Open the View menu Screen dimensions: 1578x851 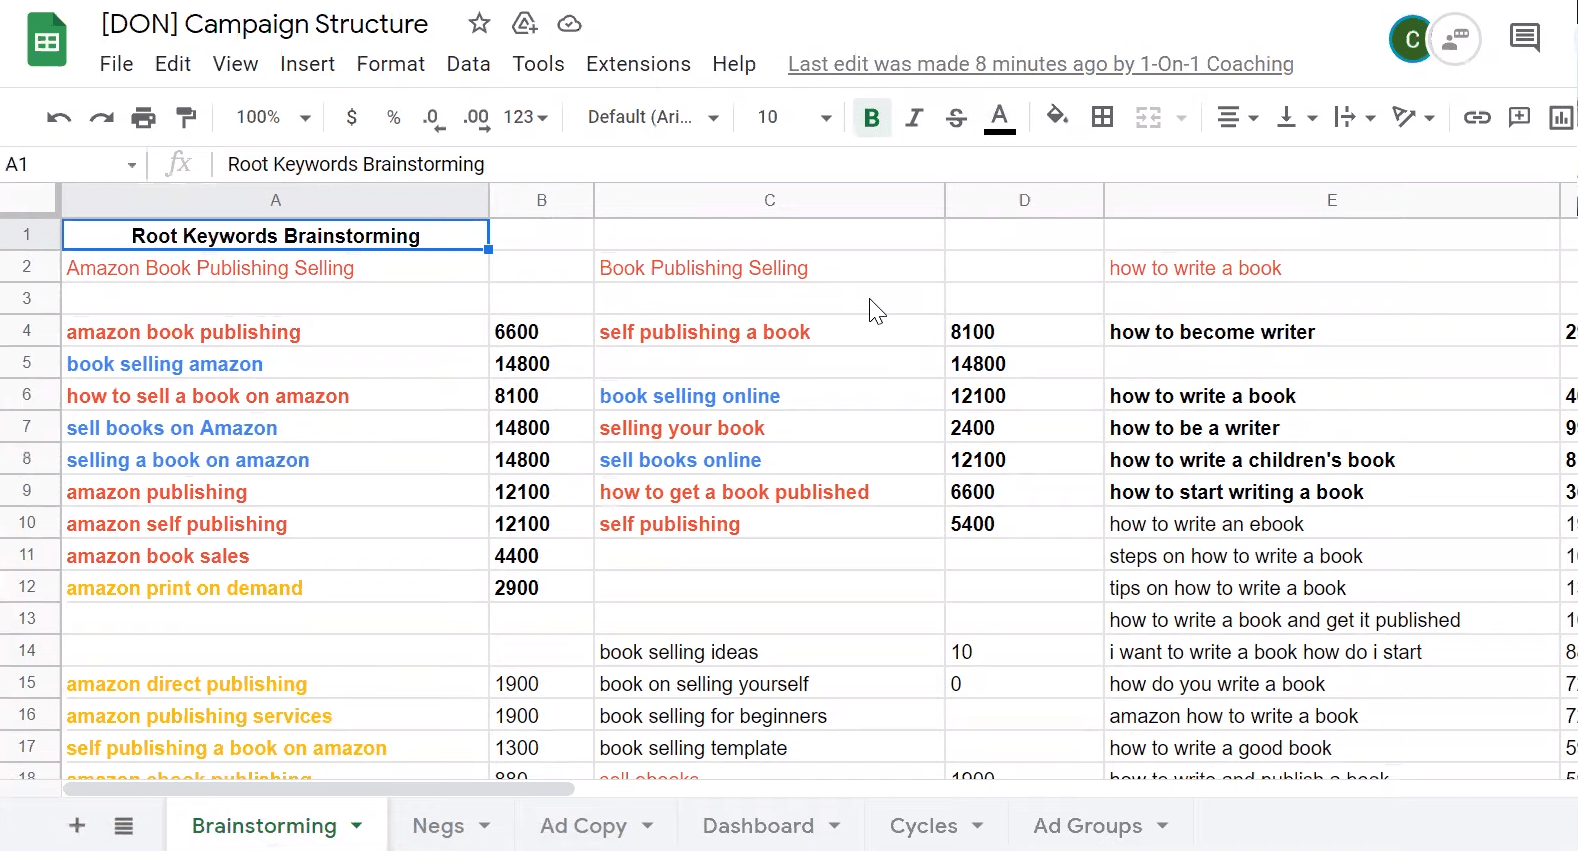(x=235, y=64)
